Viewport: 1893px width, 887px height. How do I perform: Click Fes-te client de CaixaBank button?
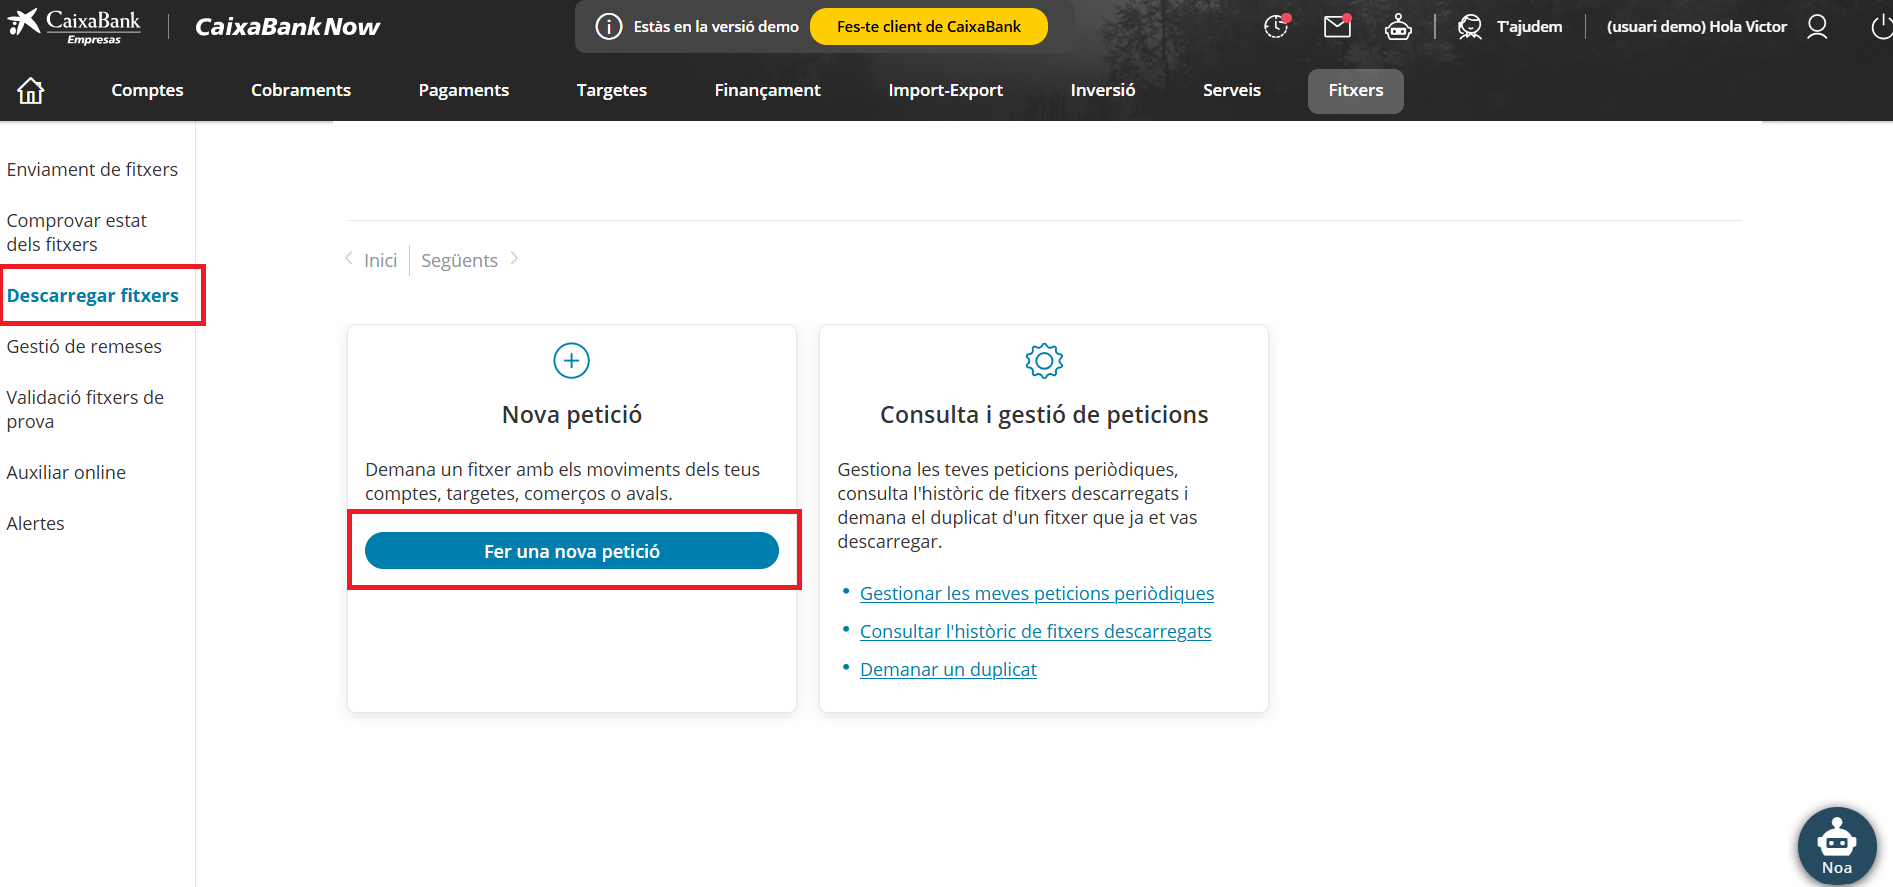pos(928,27)
